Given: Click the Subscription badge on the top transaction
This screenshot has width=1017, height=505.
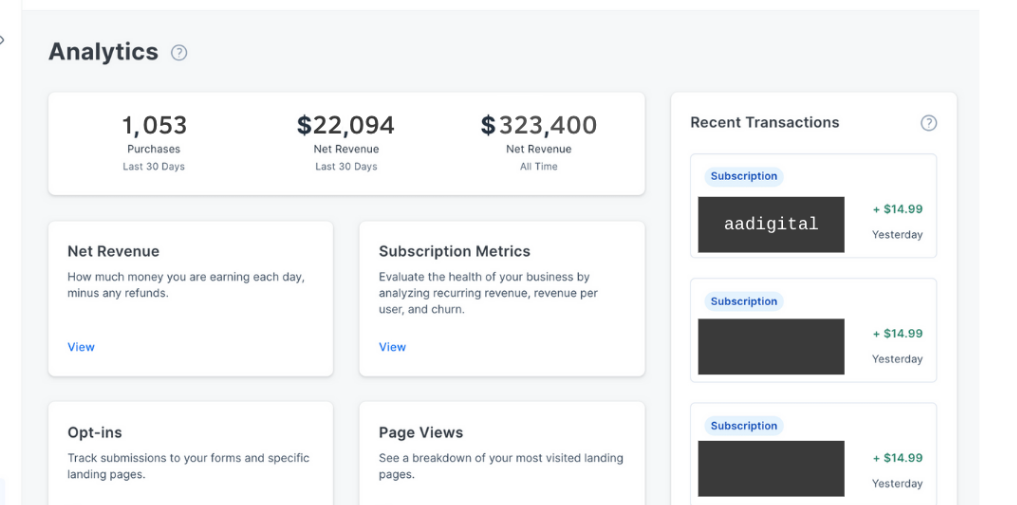Looking at the screenshot, I should coord(743,176).
